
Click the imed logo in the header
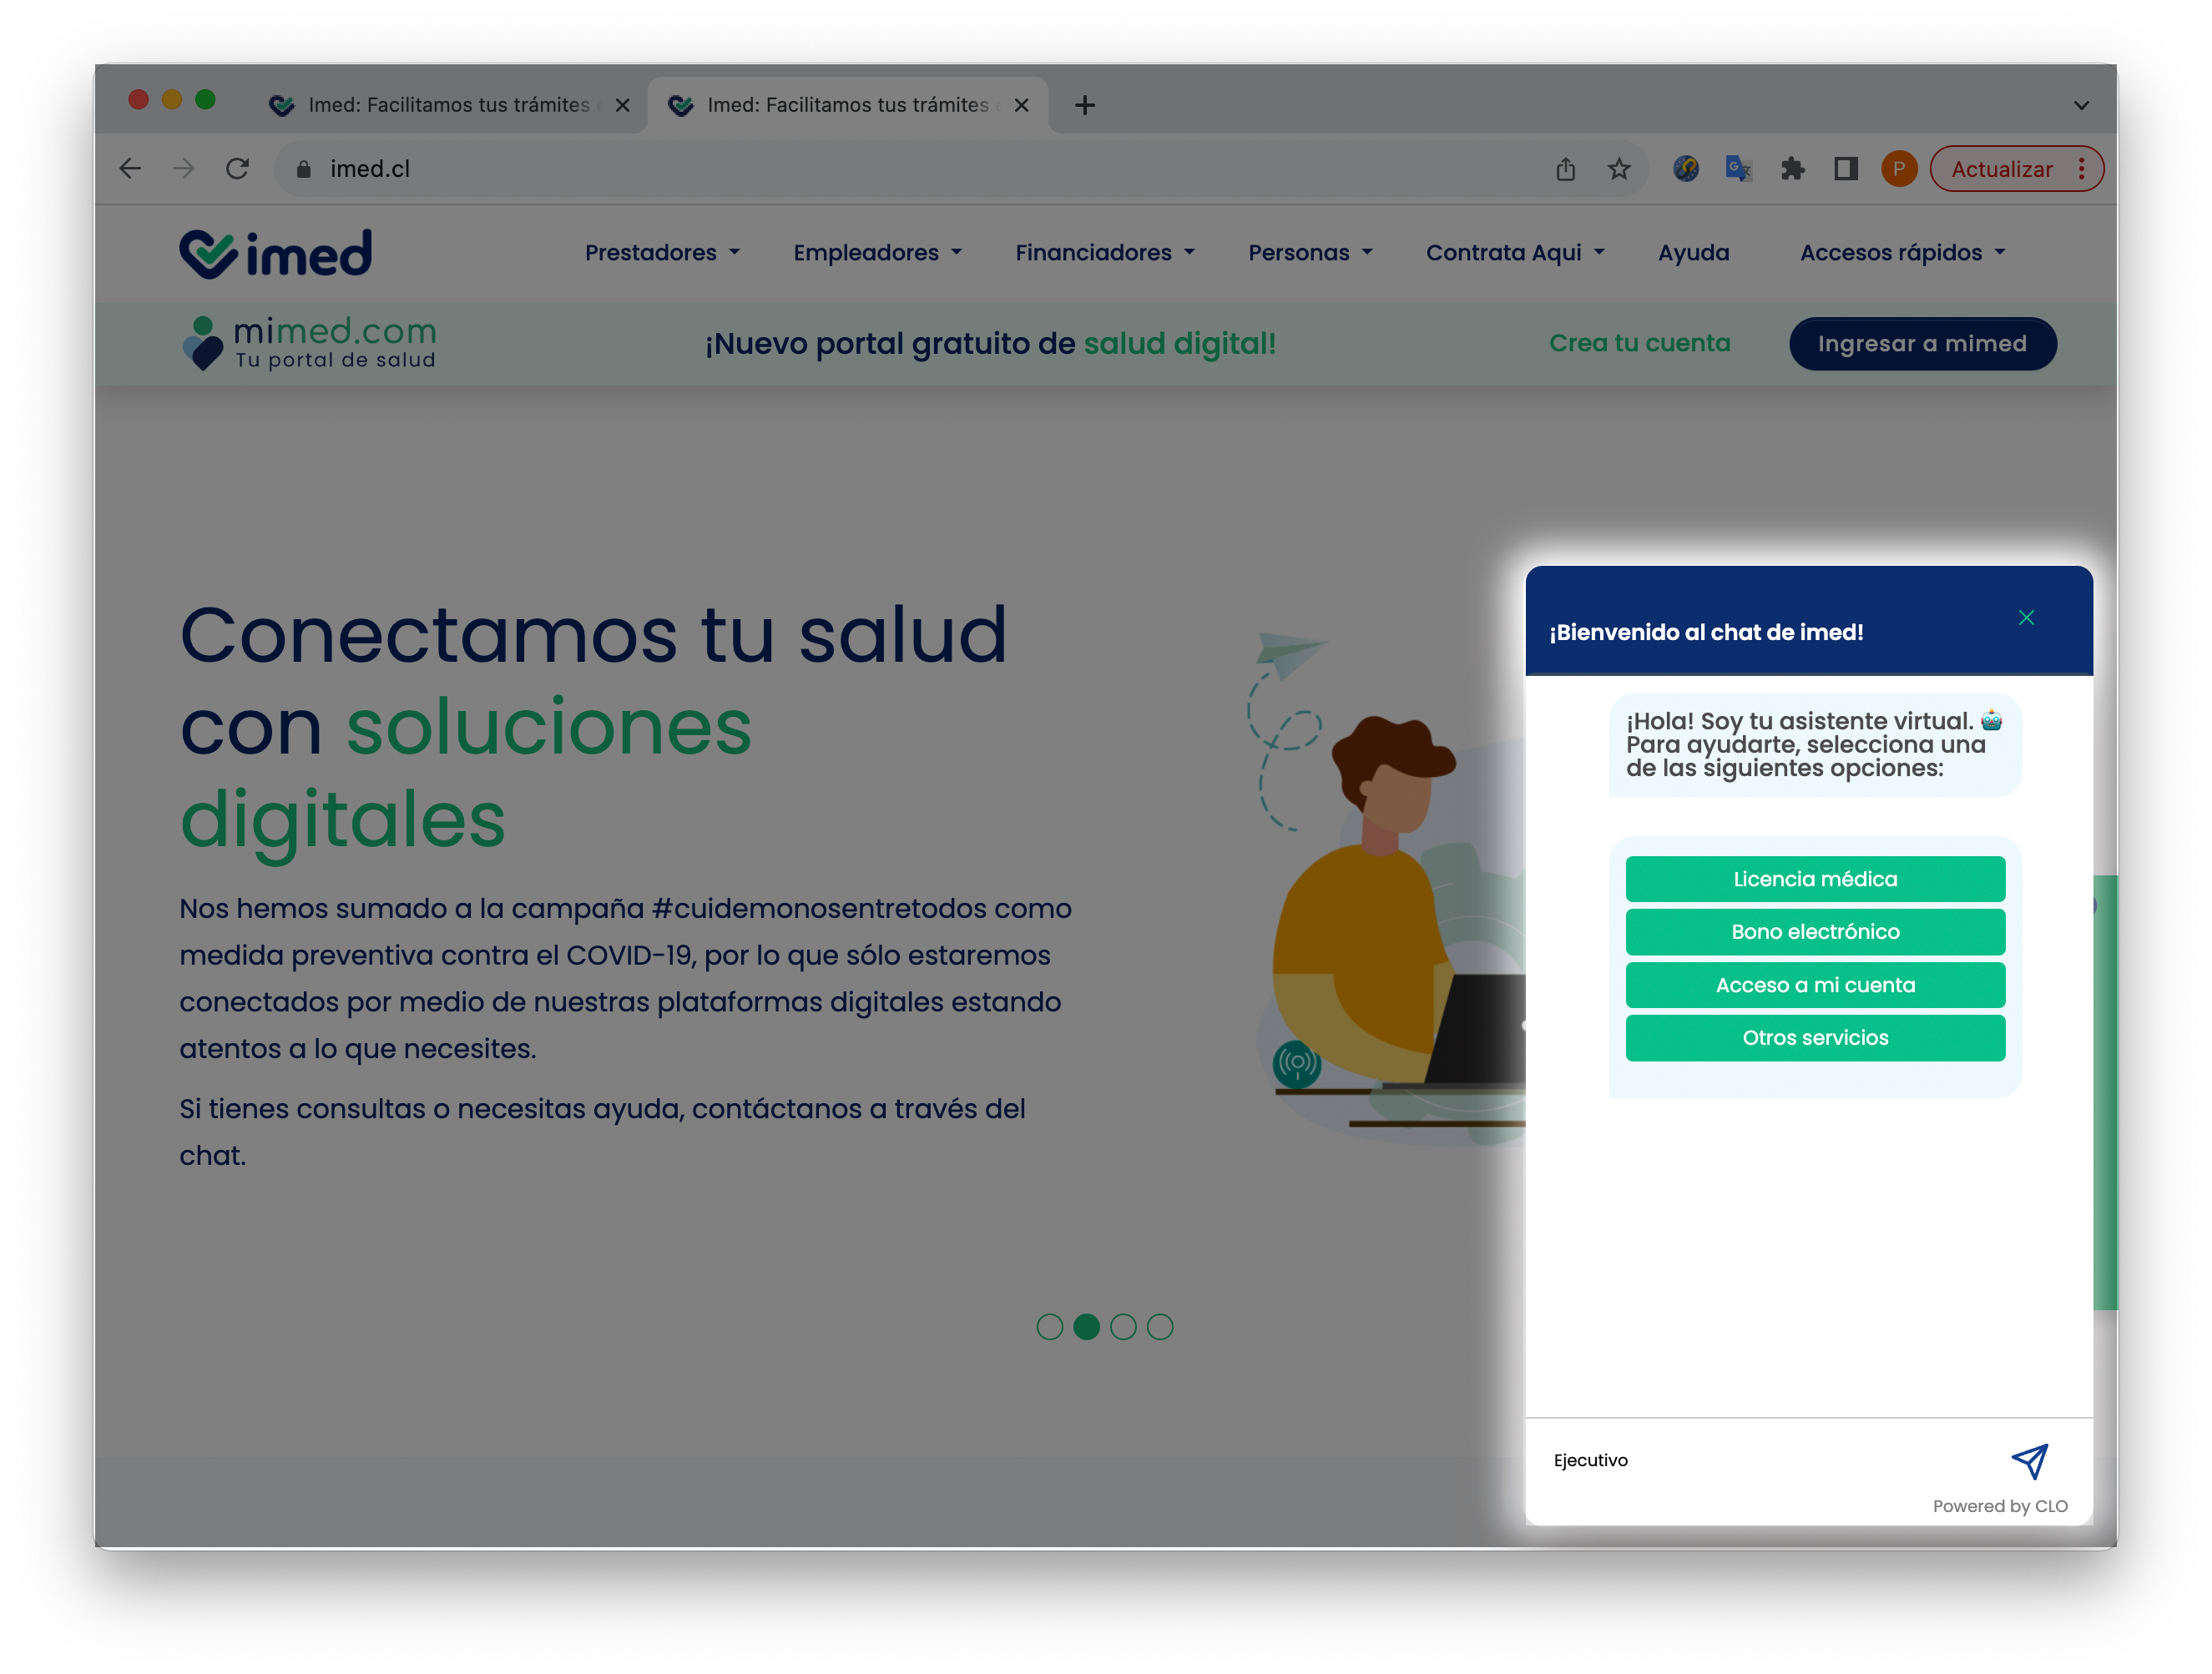(276, 253)
